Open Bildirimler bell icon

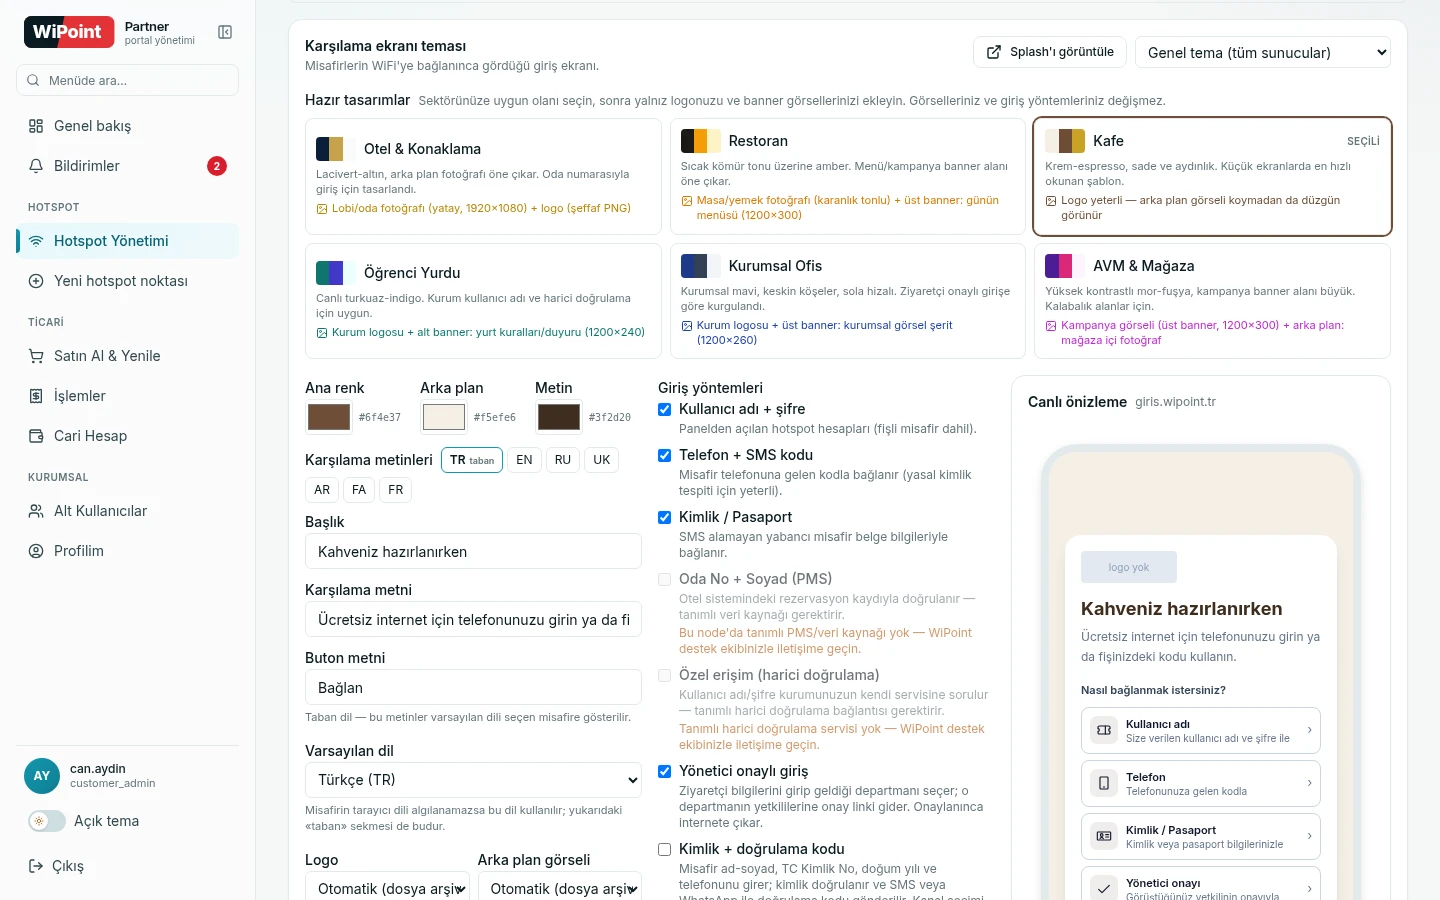click(36, 166)
